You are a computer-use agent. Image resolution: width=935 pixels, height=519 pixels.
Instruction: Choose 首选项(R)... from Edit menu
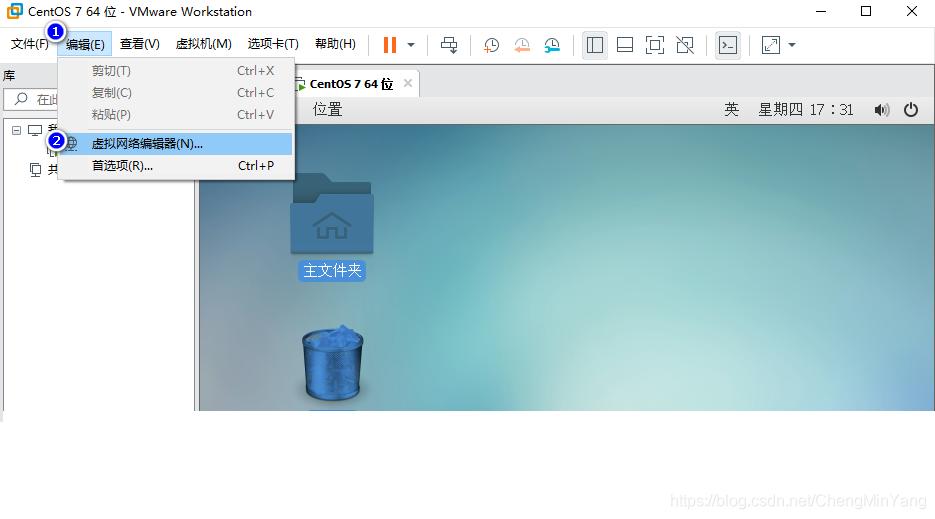pyautogui.click(x=177, y=166)
